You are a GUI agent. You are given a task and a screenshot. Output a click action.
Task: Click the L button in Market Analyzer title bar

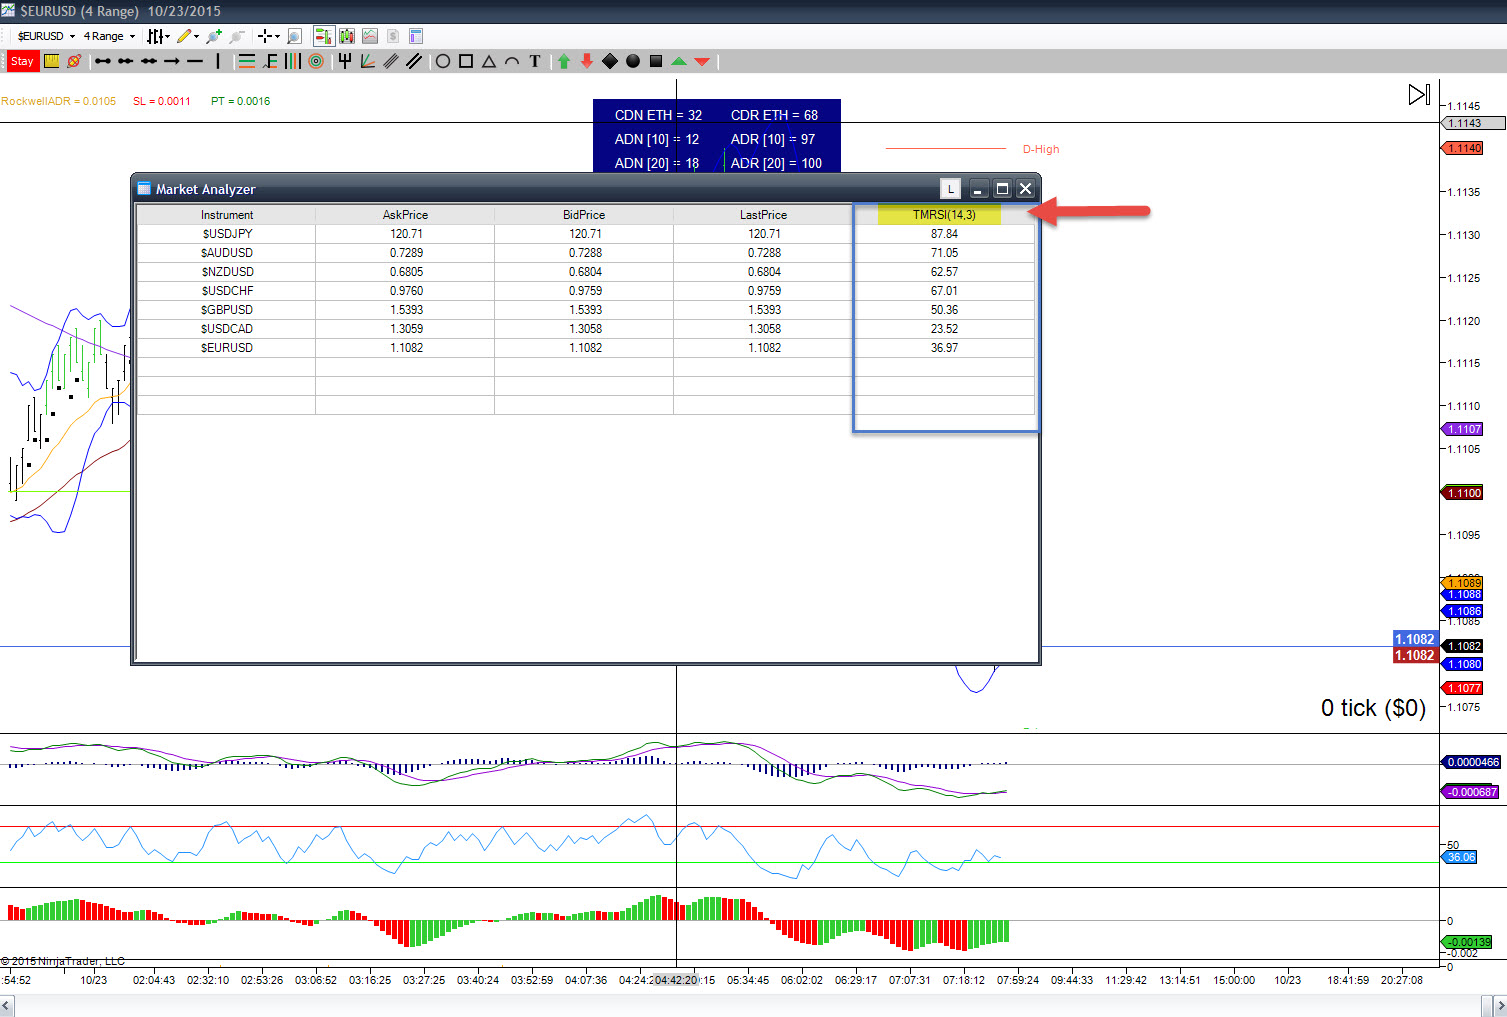point(950,188)
